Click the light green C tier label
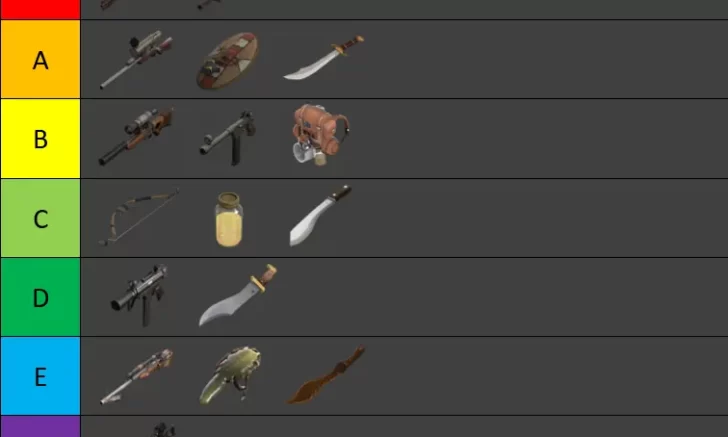The height and width of the screenshot is (437, 728). coord(40,218)
